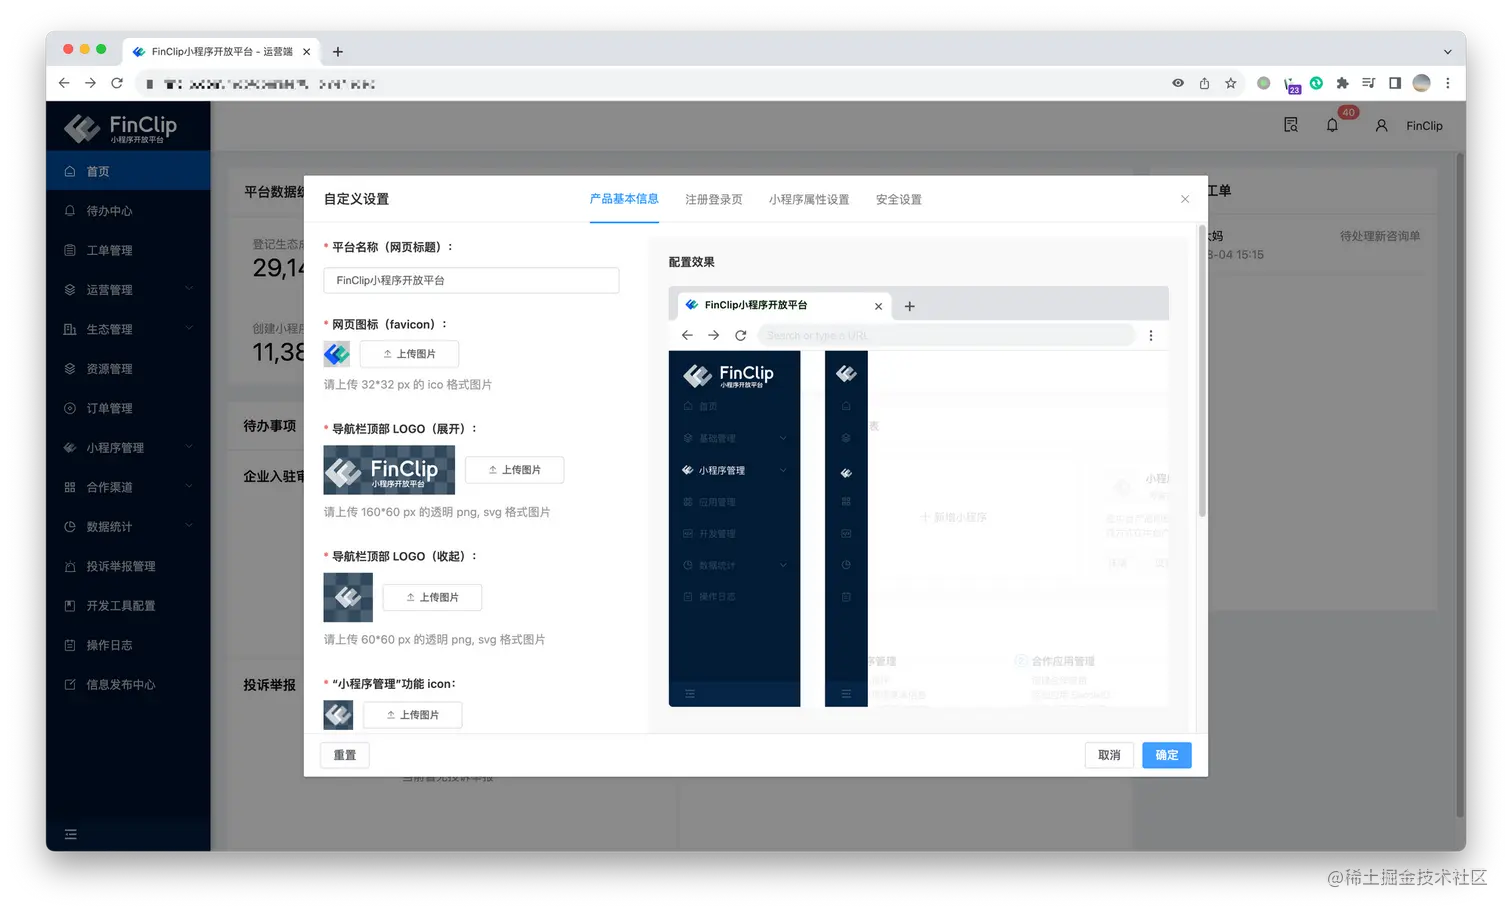The width and height of the screenshot is (1512, 912).
Task: Click the dialog vertical scrollbar
Action: pyautogui.click(x=1201, y=372)
